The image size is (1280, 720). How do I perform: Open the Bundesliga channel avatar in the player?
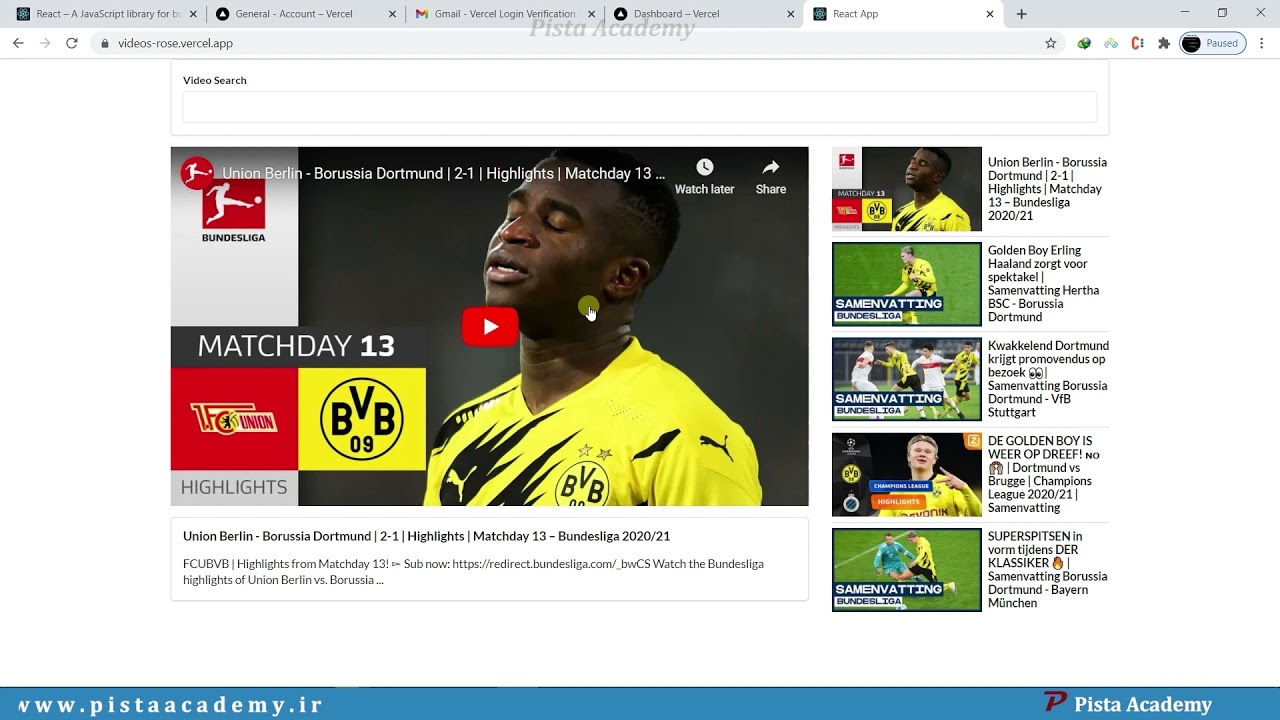click(x=197, y=173)
